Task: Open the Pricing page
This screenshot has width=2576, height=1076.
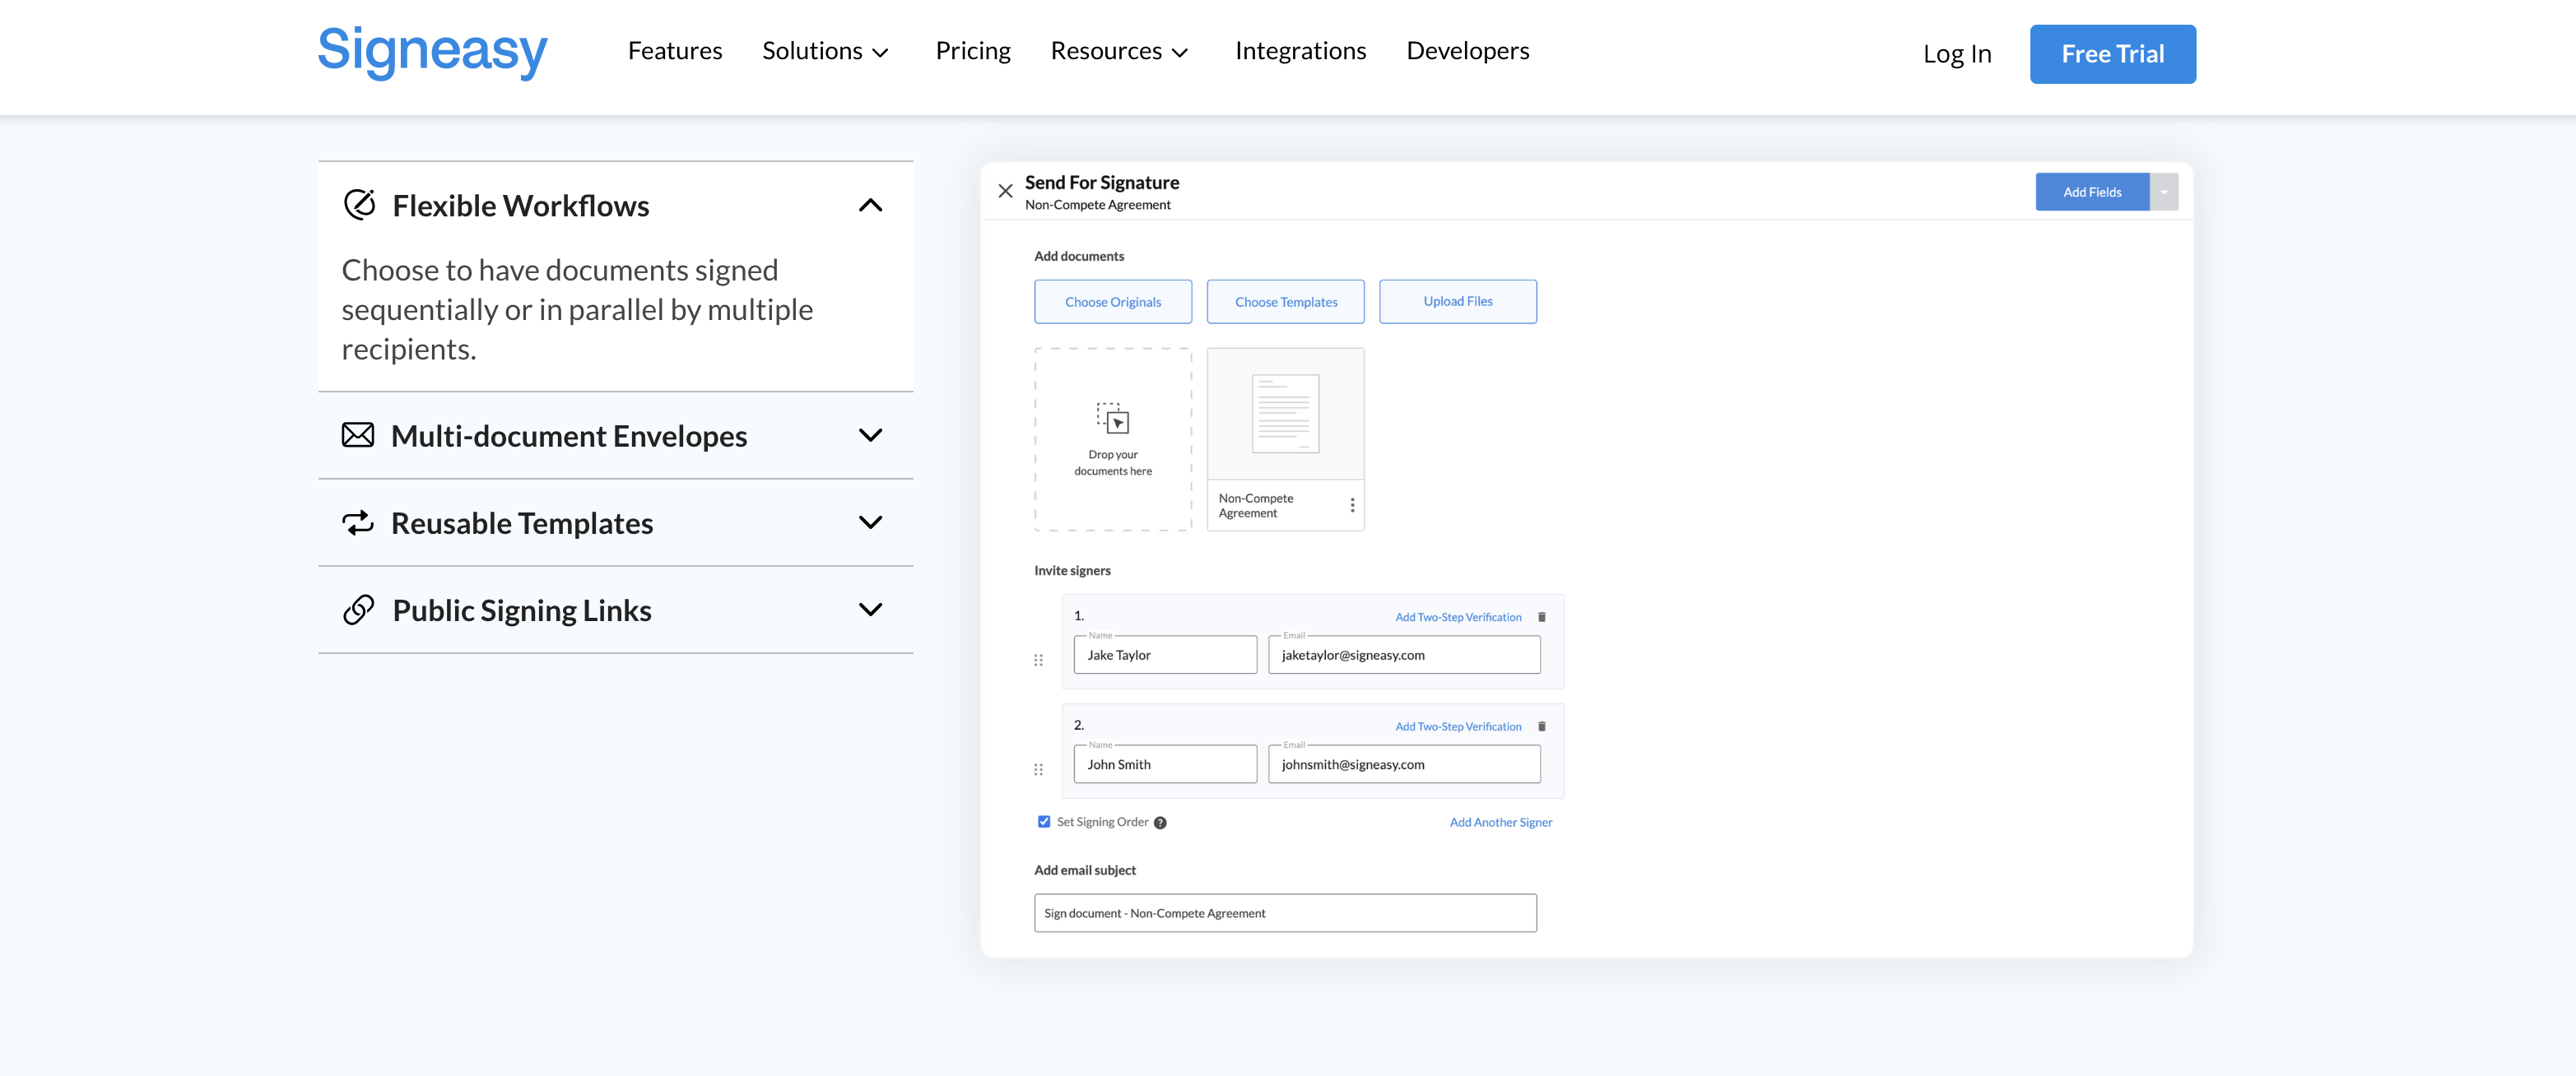Action: [972, 51]
